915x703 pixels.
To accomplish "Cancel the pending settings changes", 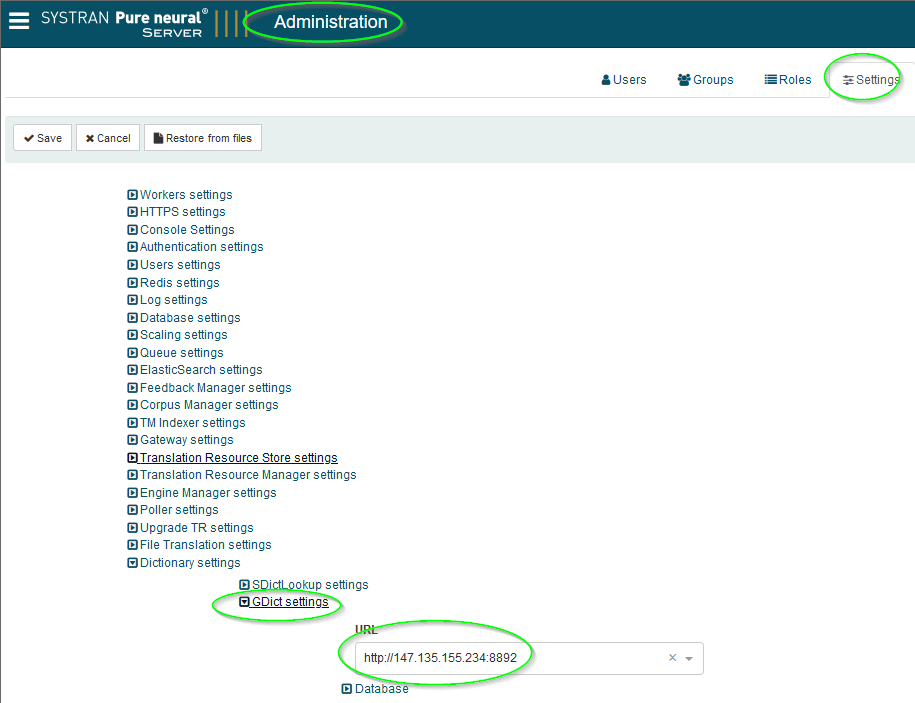I will [x=108, y=138].
